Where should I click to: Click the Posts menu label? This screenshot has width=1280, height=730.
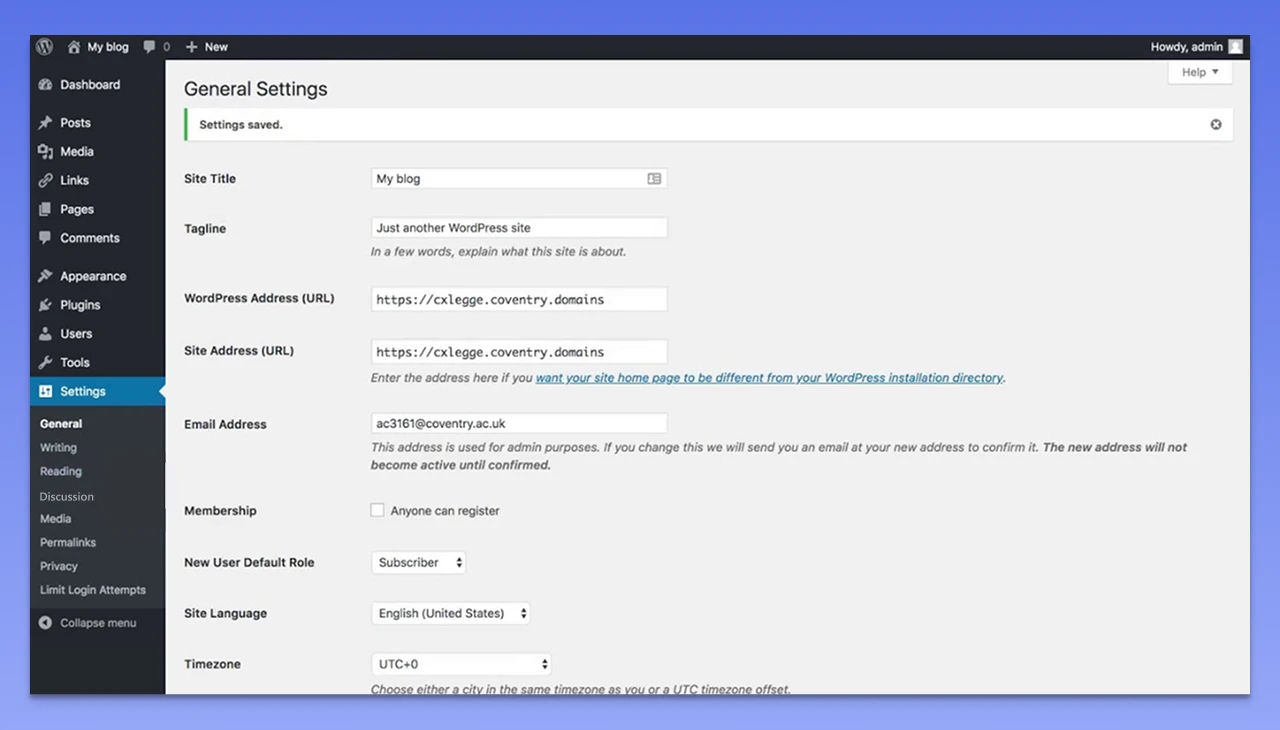click(x=75, y=123)
